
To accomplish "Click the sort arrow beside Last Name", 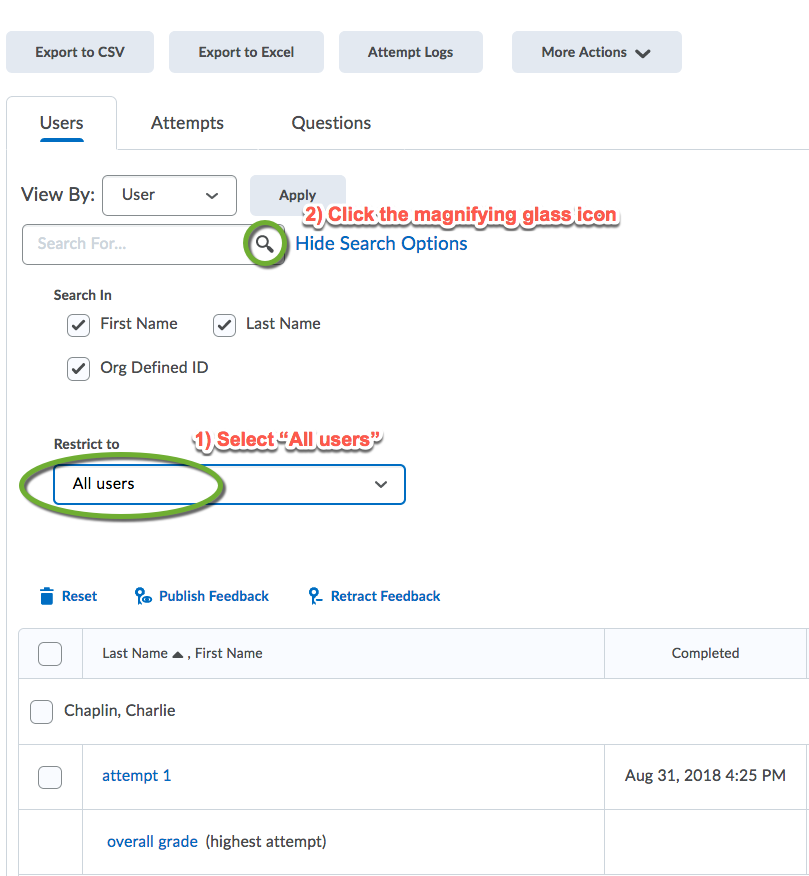I will [178, 654].
